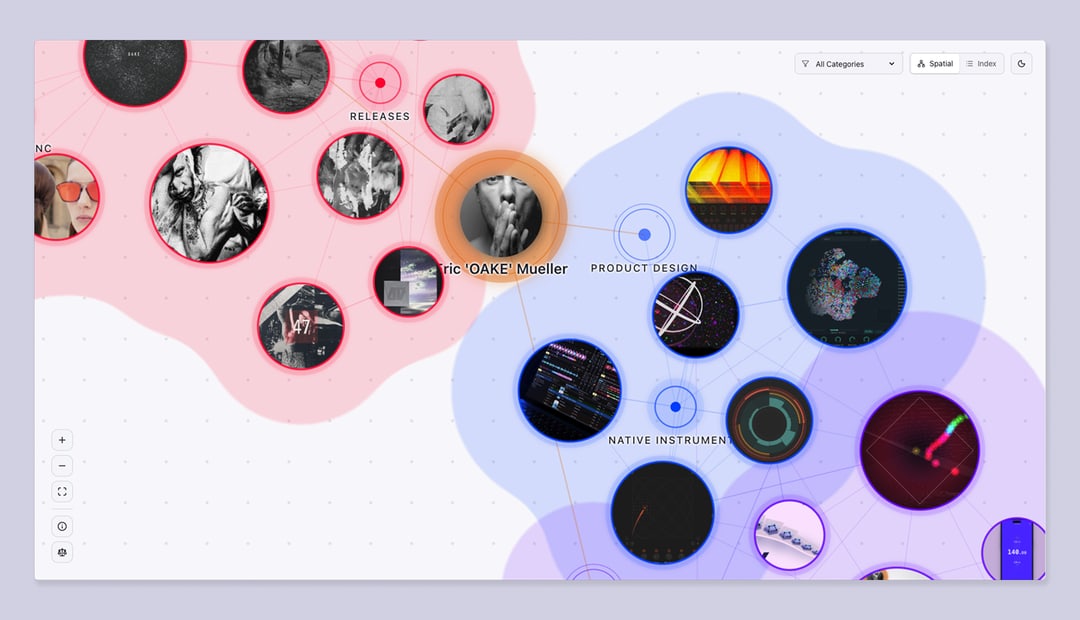
Task: Click the chevron in All Categories filter
Action: click(891, 64)
